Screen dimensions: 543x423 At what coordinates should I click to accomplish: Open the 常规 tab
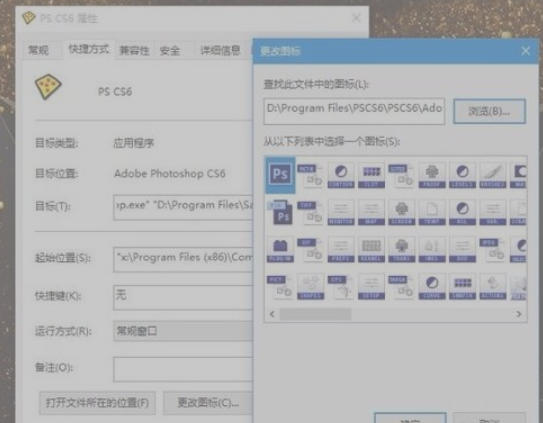(x=38, y=50)
